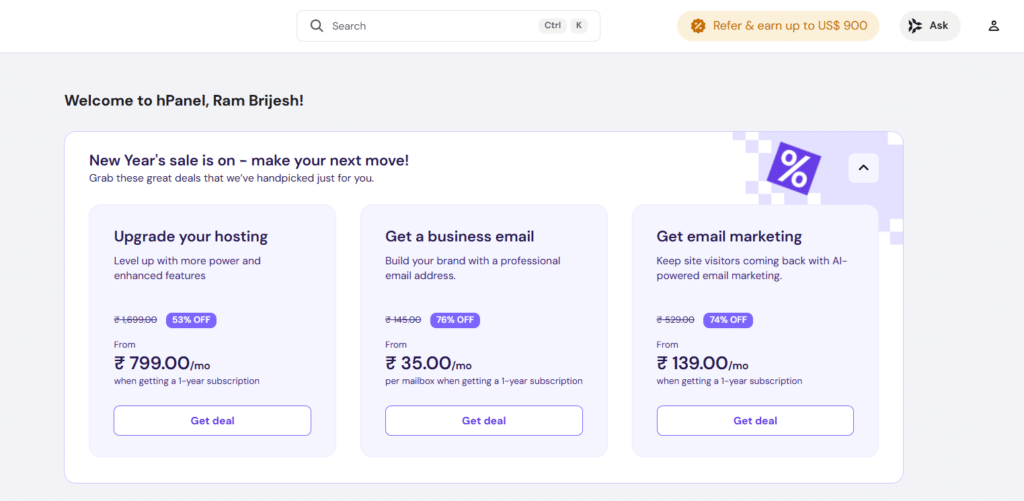The image size is (1024, 501).
Task: Click the purple percent tag illustration
Action: pos(793,170)
